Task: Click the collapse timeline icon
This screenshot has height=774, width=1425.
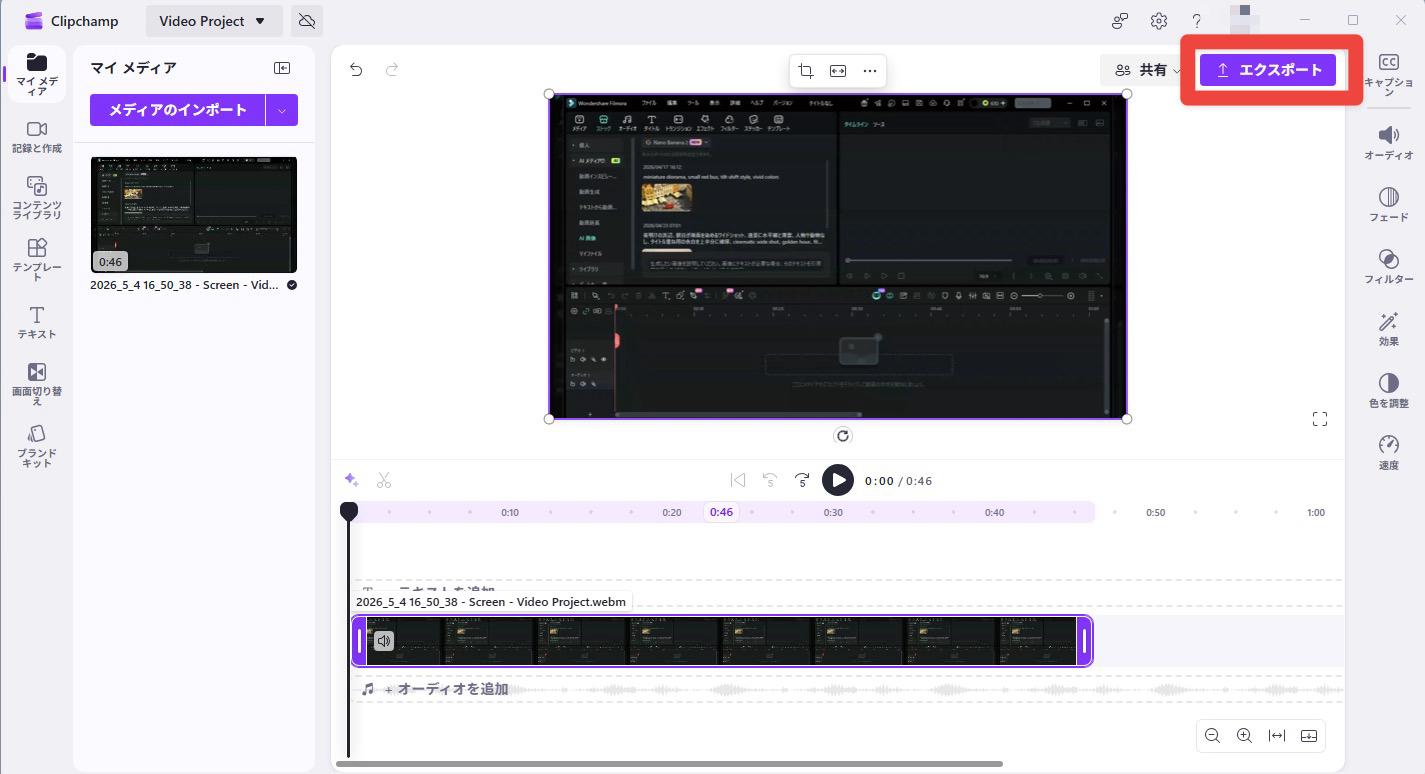Action: (1309, 736)
